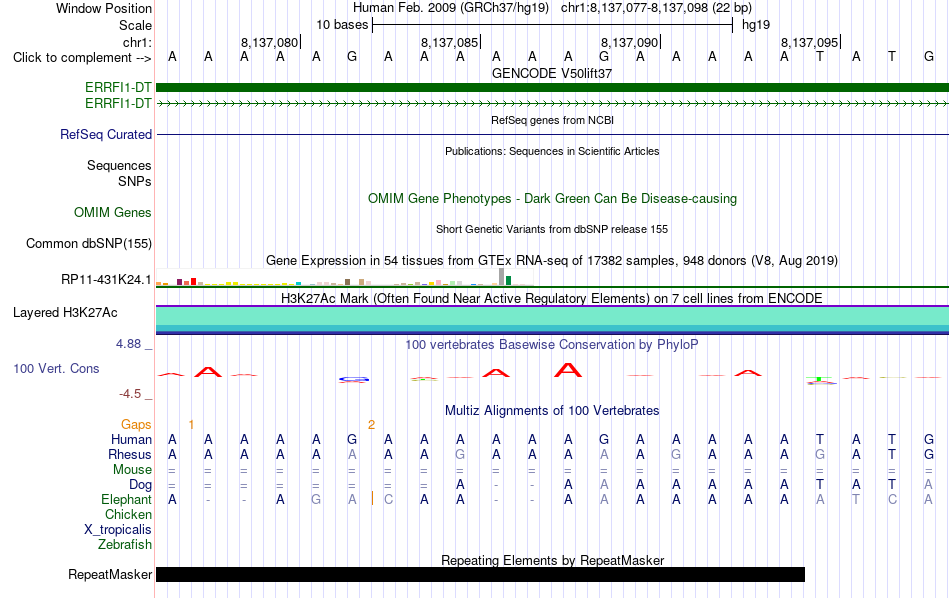Click the Rhesus species label

(130, 455)
